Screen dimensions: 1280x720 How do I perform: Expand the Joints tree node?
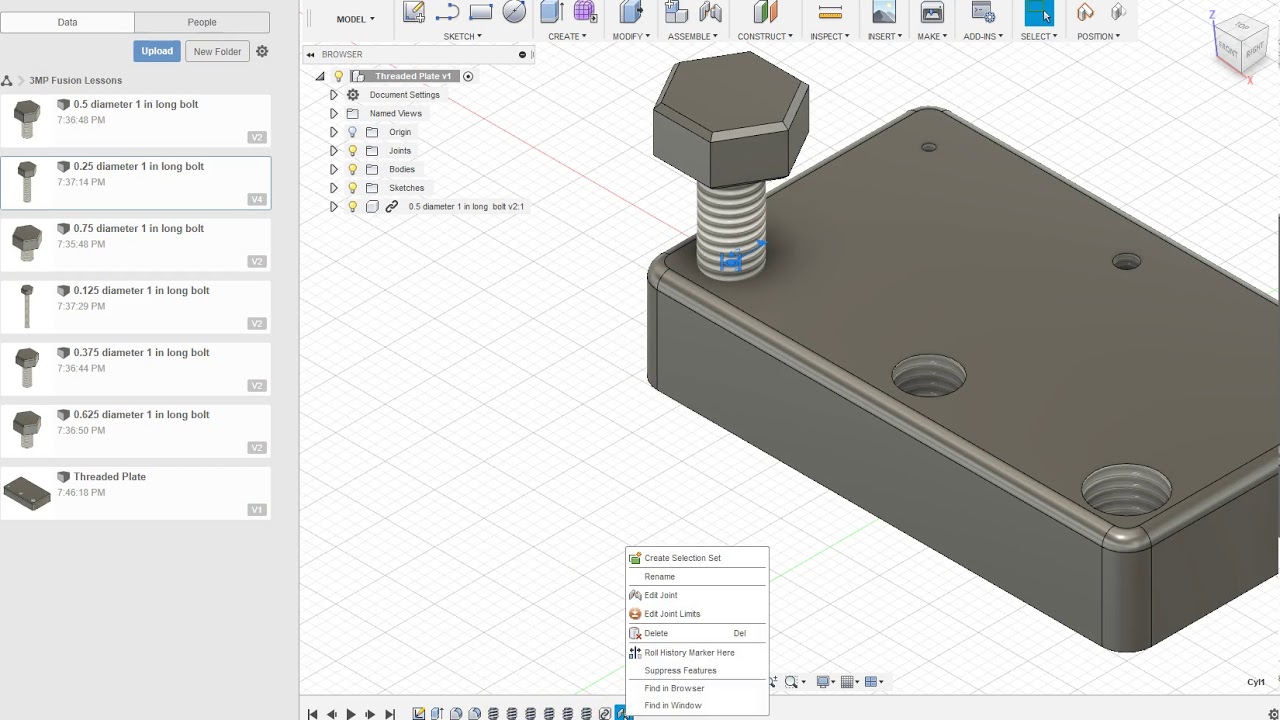click(334, 150)
